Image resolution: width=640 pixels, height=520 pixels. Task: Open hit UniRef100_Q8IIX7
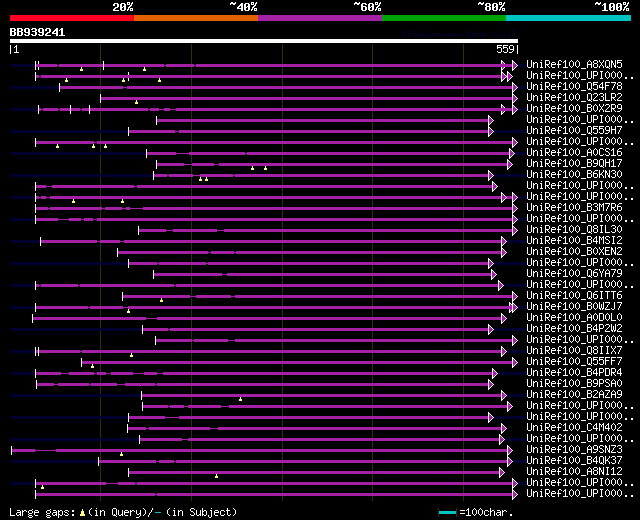click(574, 351)
